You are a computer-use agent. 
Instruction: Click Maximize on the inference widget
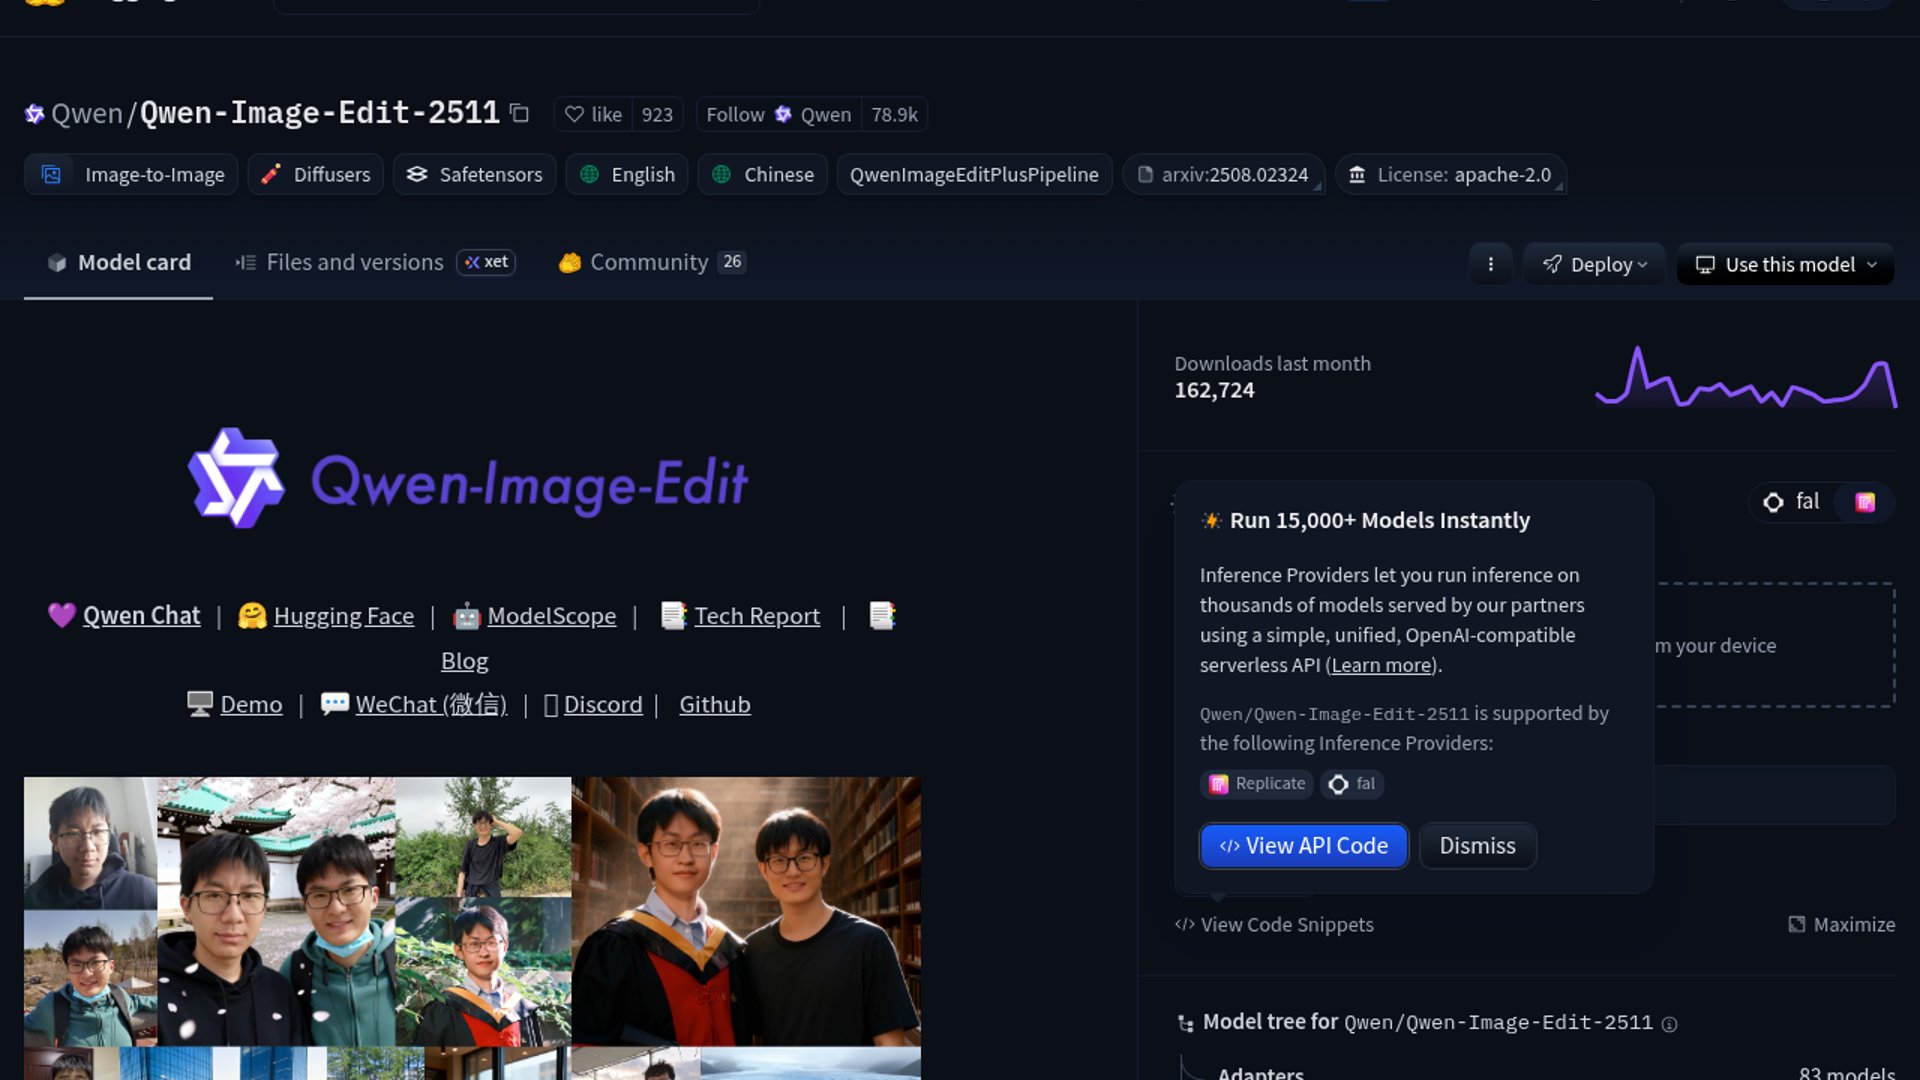pyautogui.click(x=1841, y=924)
